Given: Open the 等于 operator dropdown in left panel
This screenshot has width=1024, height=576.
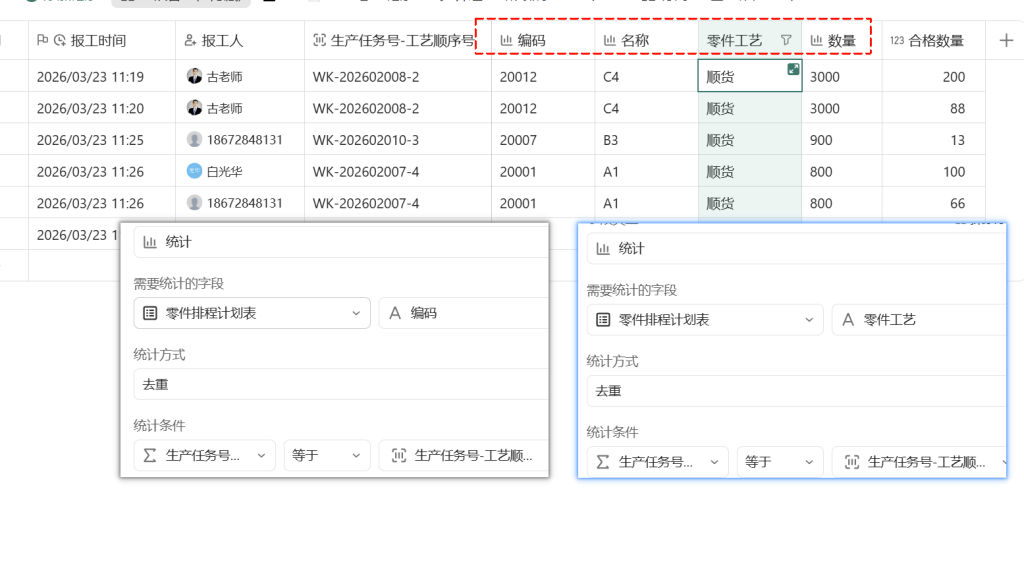Looking at the screenshot, I should pos(327,455).
